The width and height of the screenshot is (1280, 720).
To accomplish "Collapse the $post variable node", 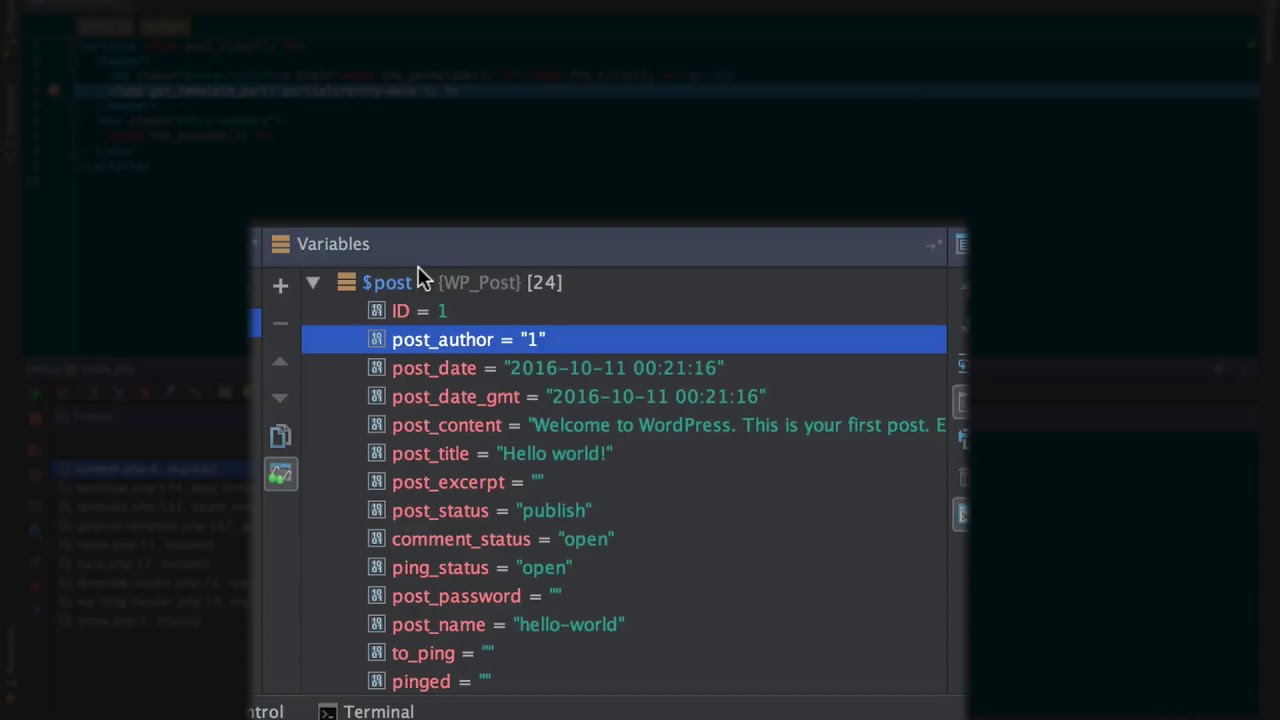I will pyautogui.click(x=312, y=283).
